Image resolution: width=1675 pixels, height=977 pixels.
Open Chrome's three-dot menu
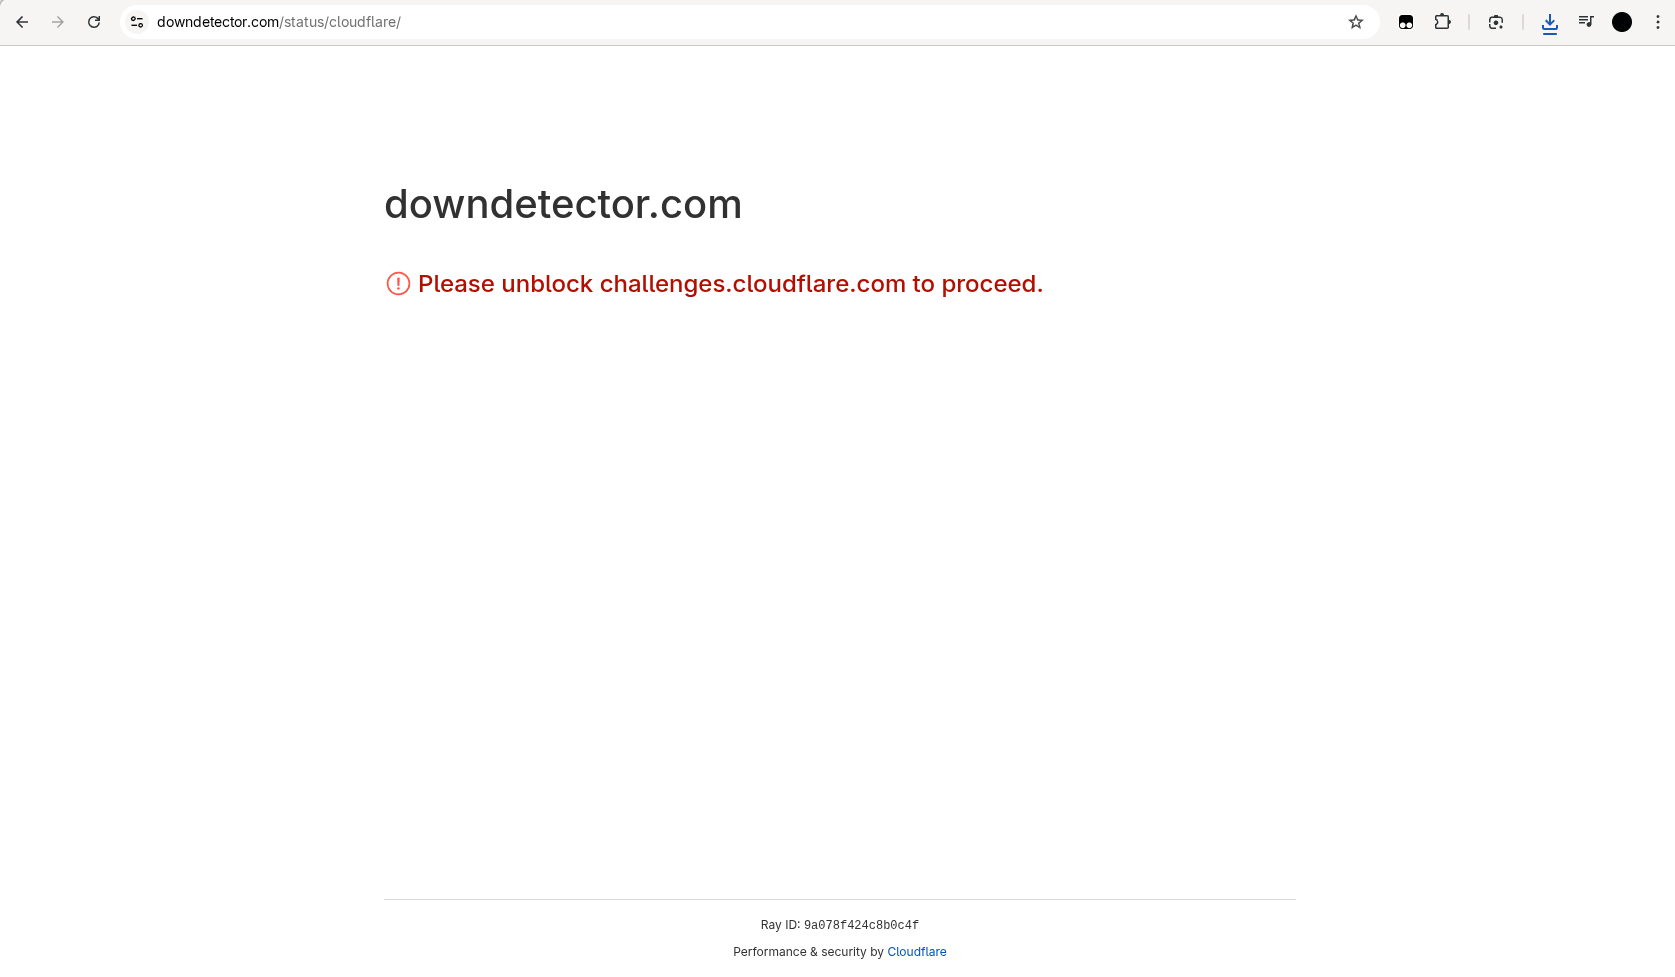click(x=1657, y=22)
